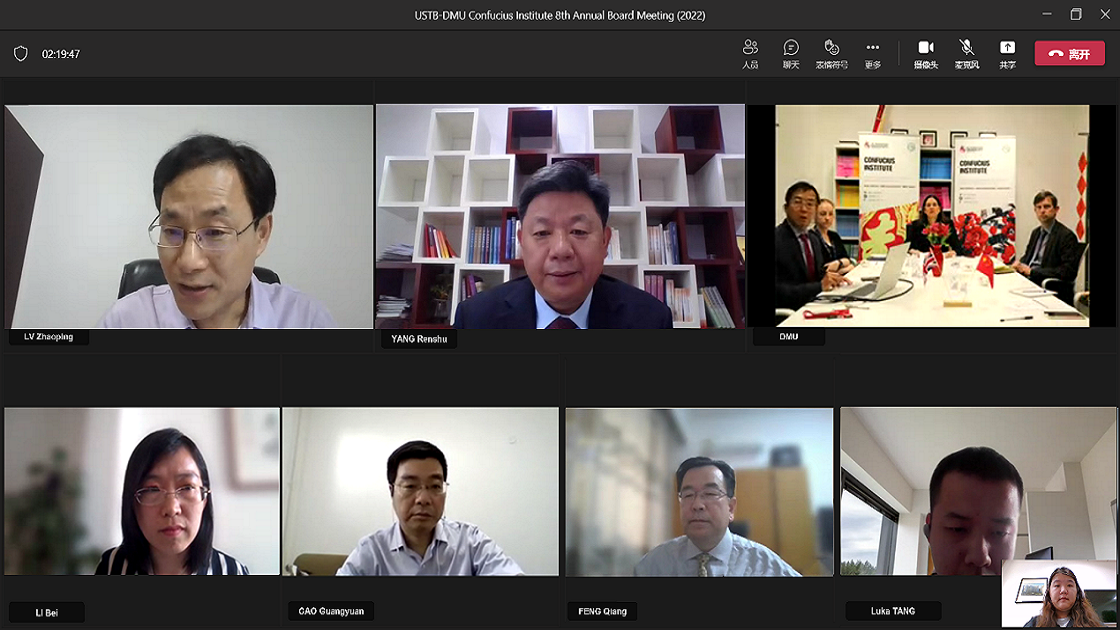
Task: Click the meeting title in title bar
Action: (x=560, y=15)
